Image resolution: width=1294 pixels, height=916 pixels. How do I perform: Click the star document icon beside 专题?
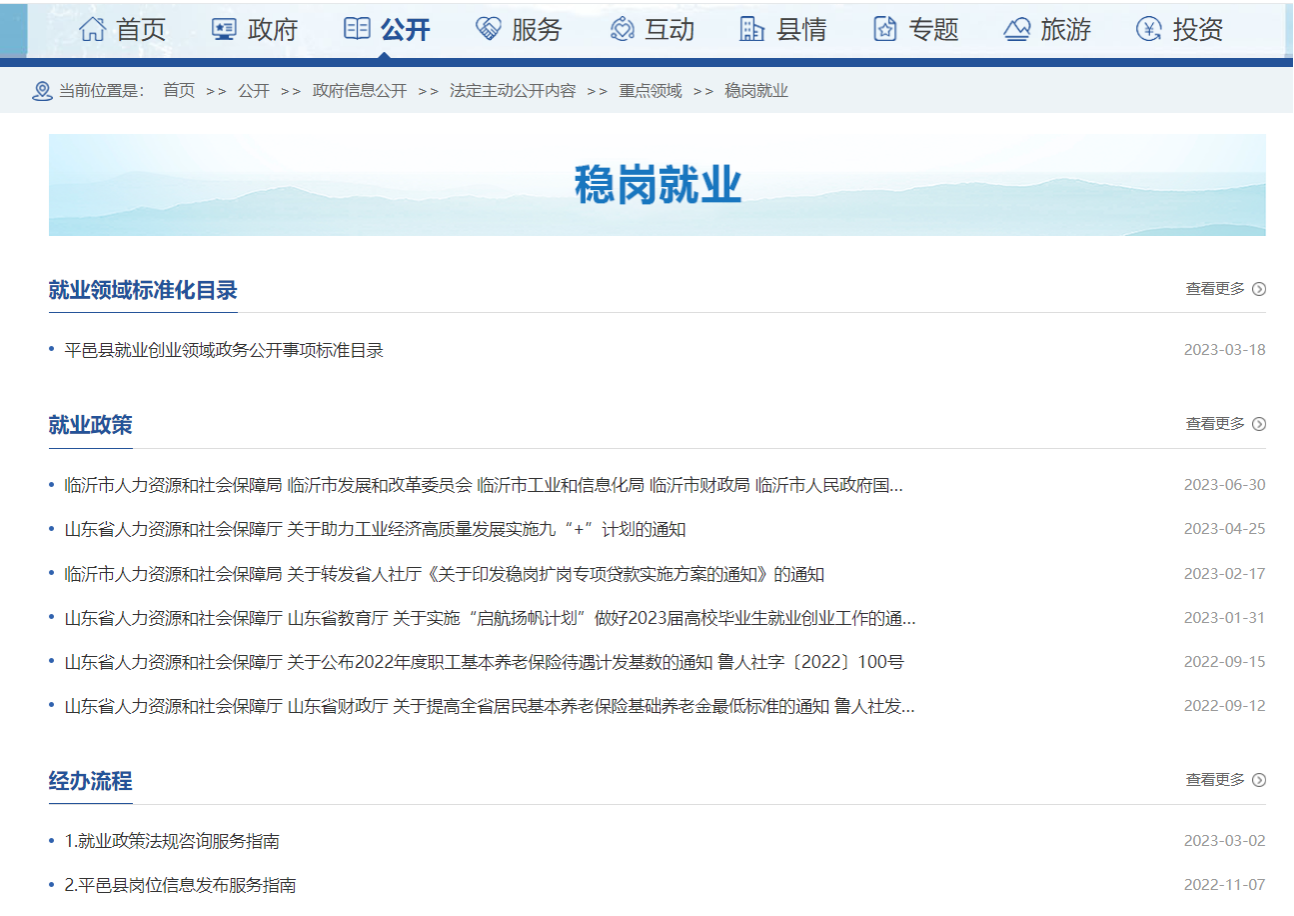(x=885, y=30)
